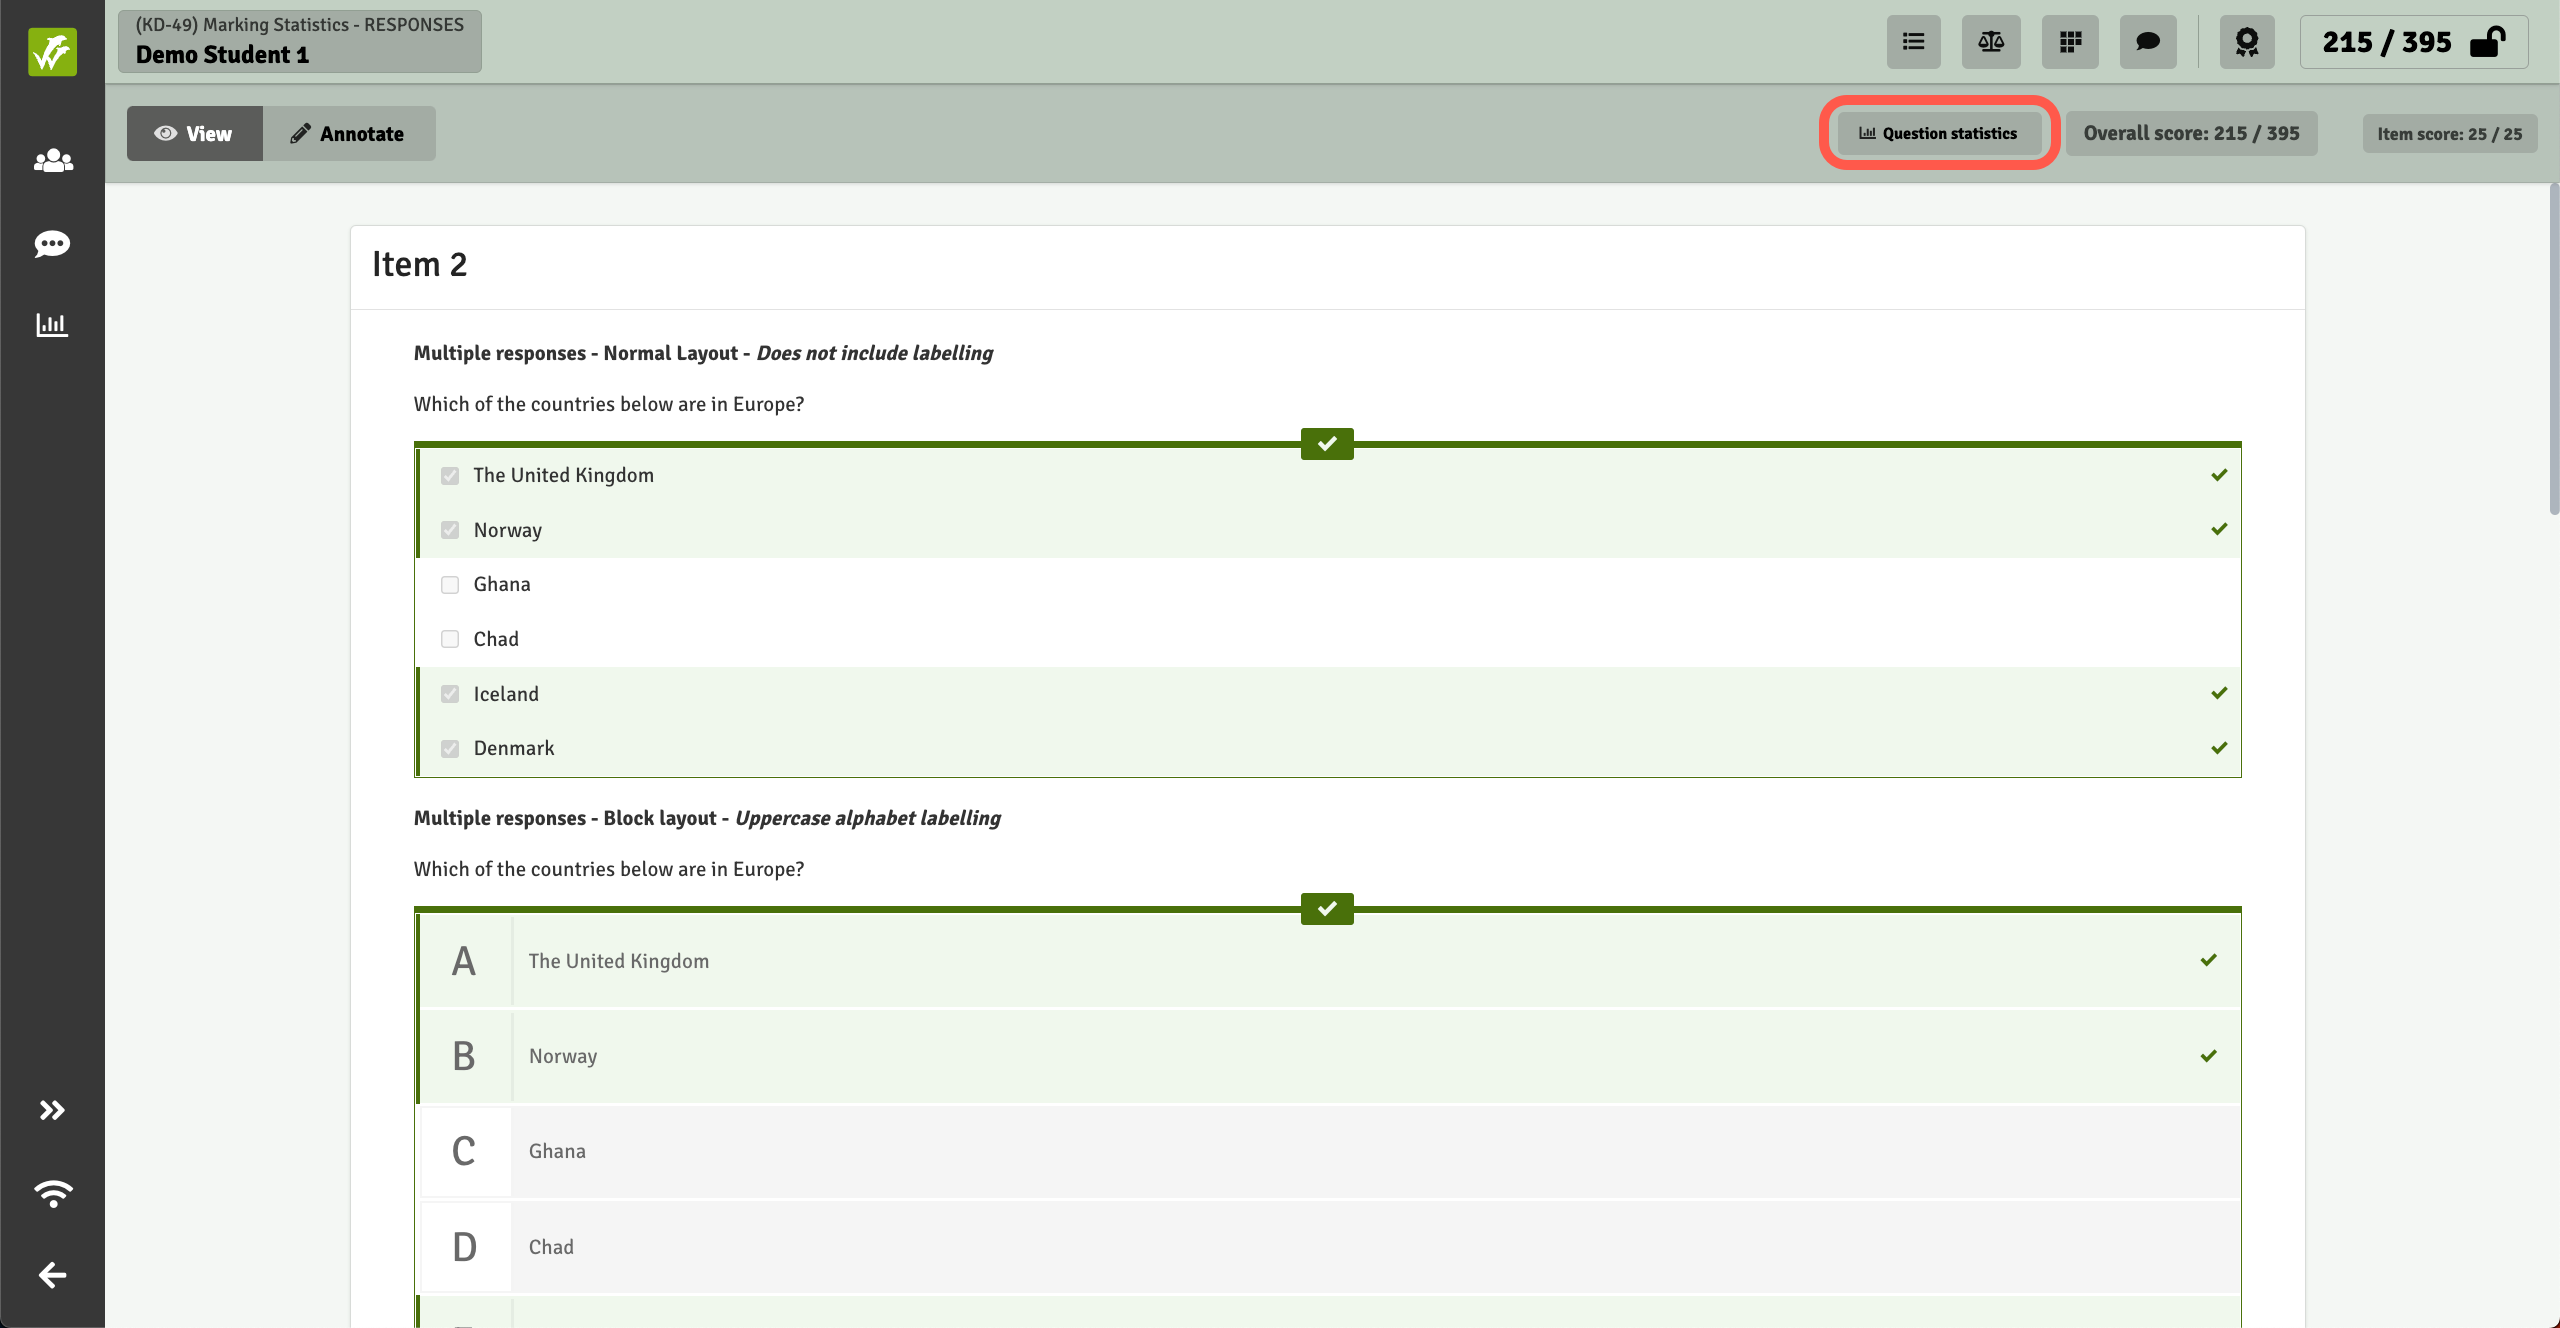Viewport: 2560px width, 1328px height.
Task: Open the candidates group icon in sidebar
Action: [x=52, y=160]
